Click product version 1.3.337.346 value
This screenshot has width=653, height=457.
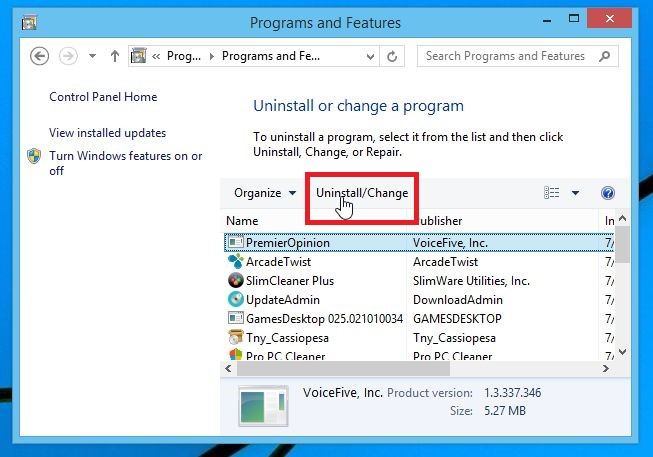(512, 393)
